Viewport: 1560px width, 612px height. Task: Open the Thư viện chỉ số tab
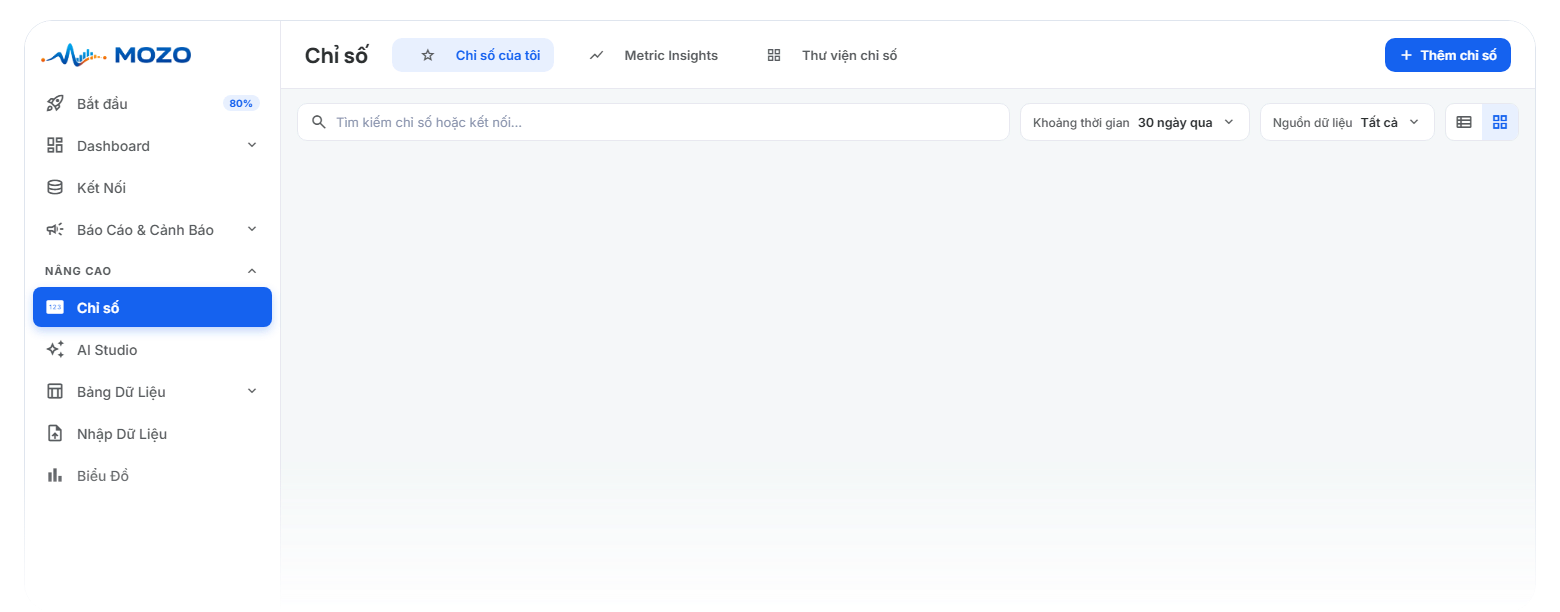(x=831, y=55)
